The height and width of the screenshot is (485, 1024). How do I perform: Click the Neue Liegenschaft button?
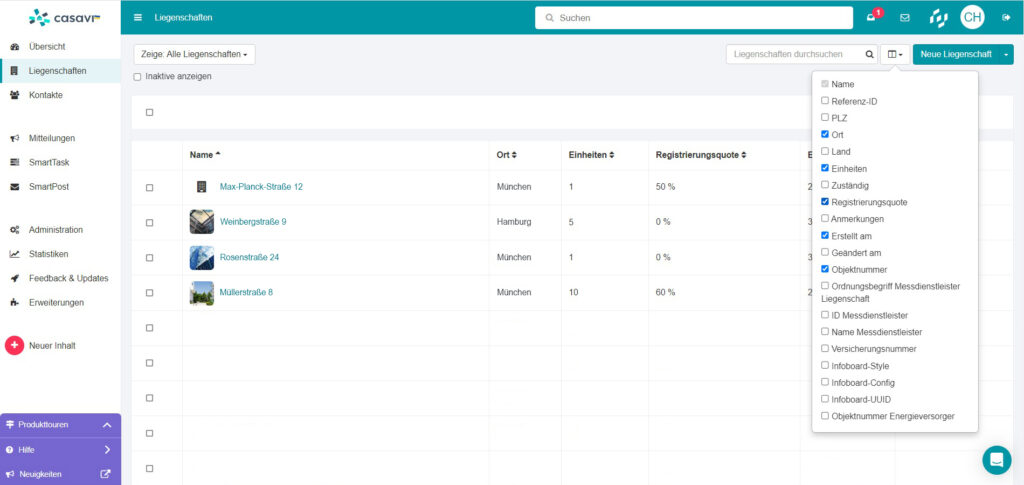[x=955, y=54]
